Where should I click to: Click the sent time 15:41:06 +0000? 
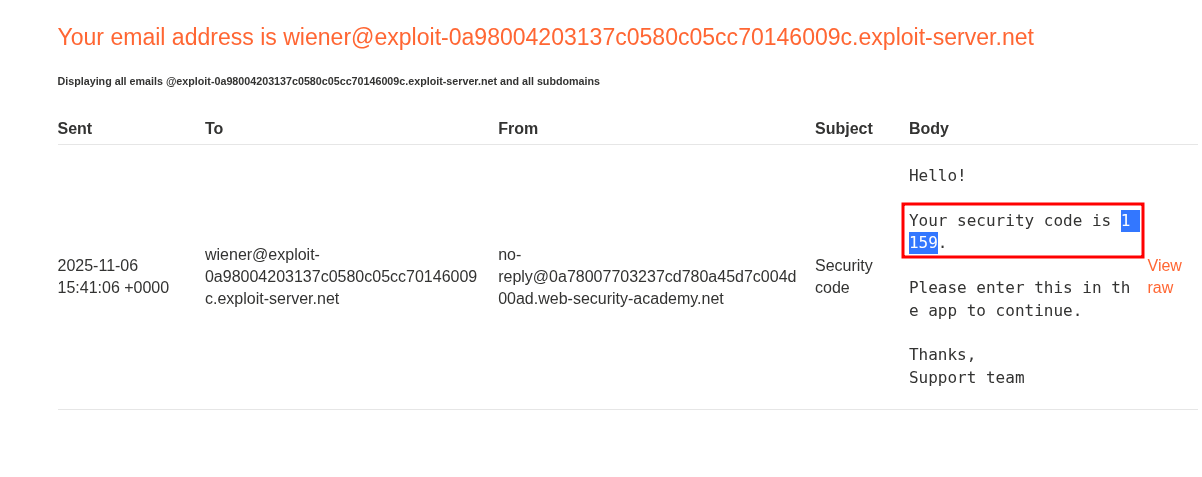[x=113, y=288]
